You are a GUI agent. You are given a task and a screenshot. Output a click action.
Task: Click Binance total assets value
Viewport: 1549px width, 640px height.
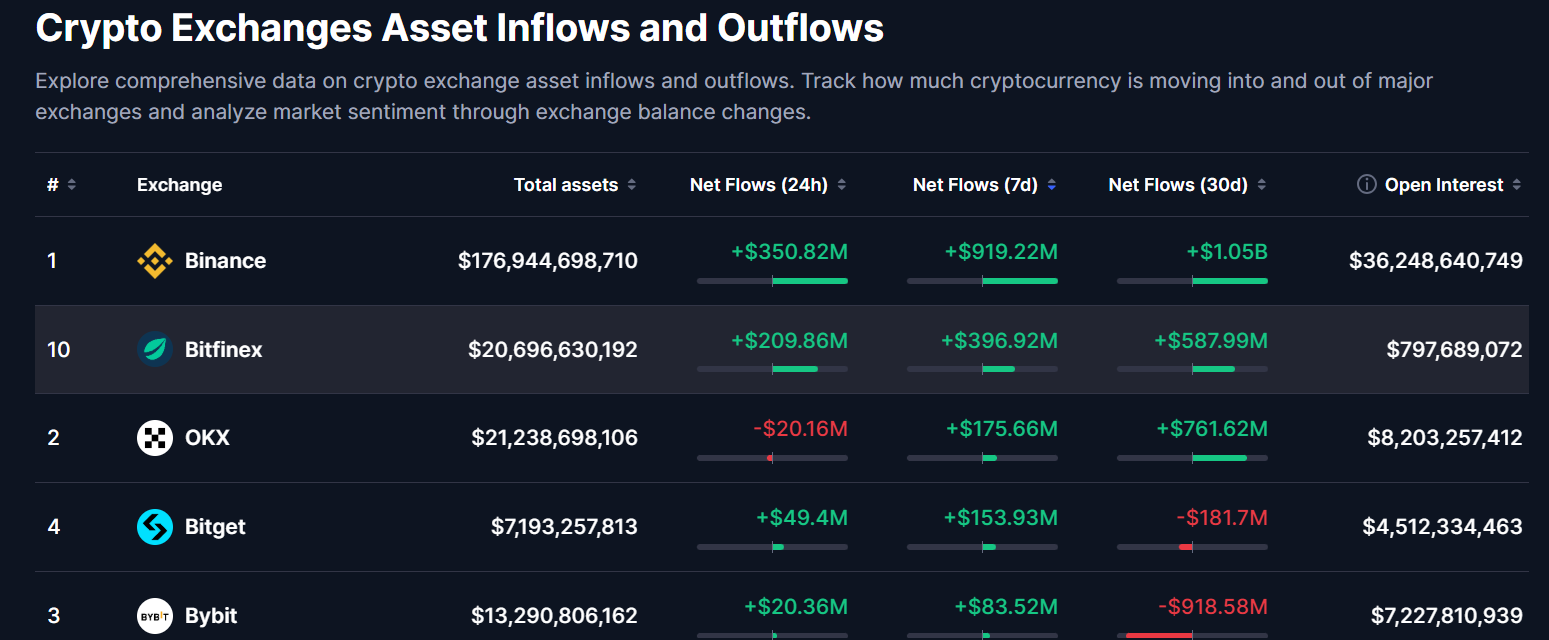point(548,261)
